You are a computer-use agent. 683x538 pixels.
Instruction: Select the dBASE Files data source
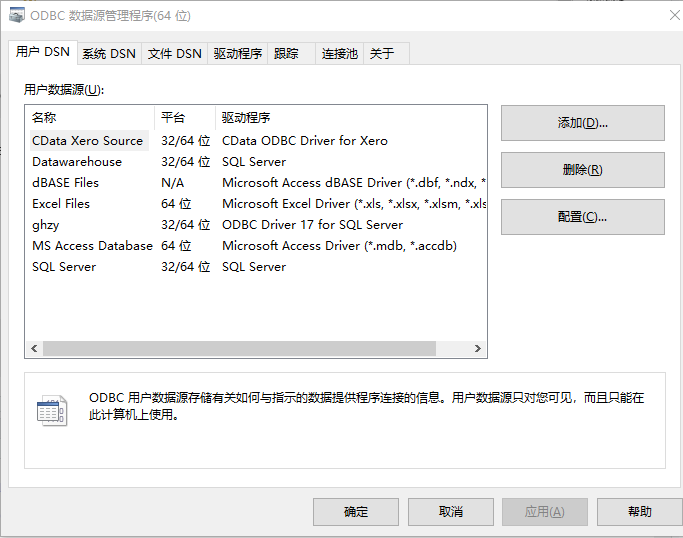tap(65, 183)
